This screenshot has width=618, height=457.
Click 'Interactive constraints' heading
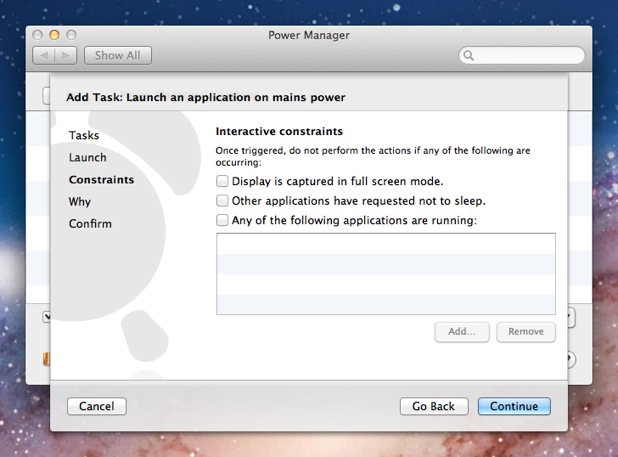point(279,131)
